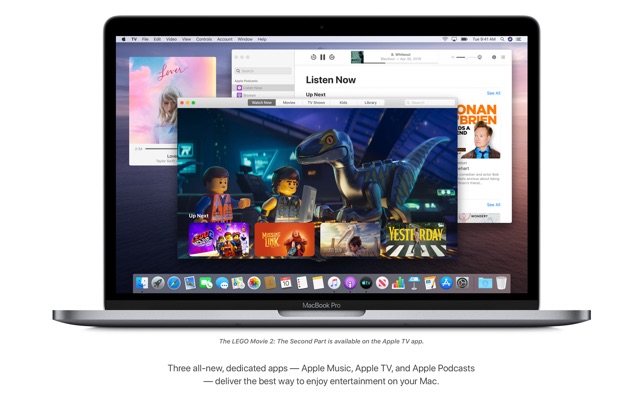Switch to Library tab in TV window
The image size is (643, 402).
370,103
